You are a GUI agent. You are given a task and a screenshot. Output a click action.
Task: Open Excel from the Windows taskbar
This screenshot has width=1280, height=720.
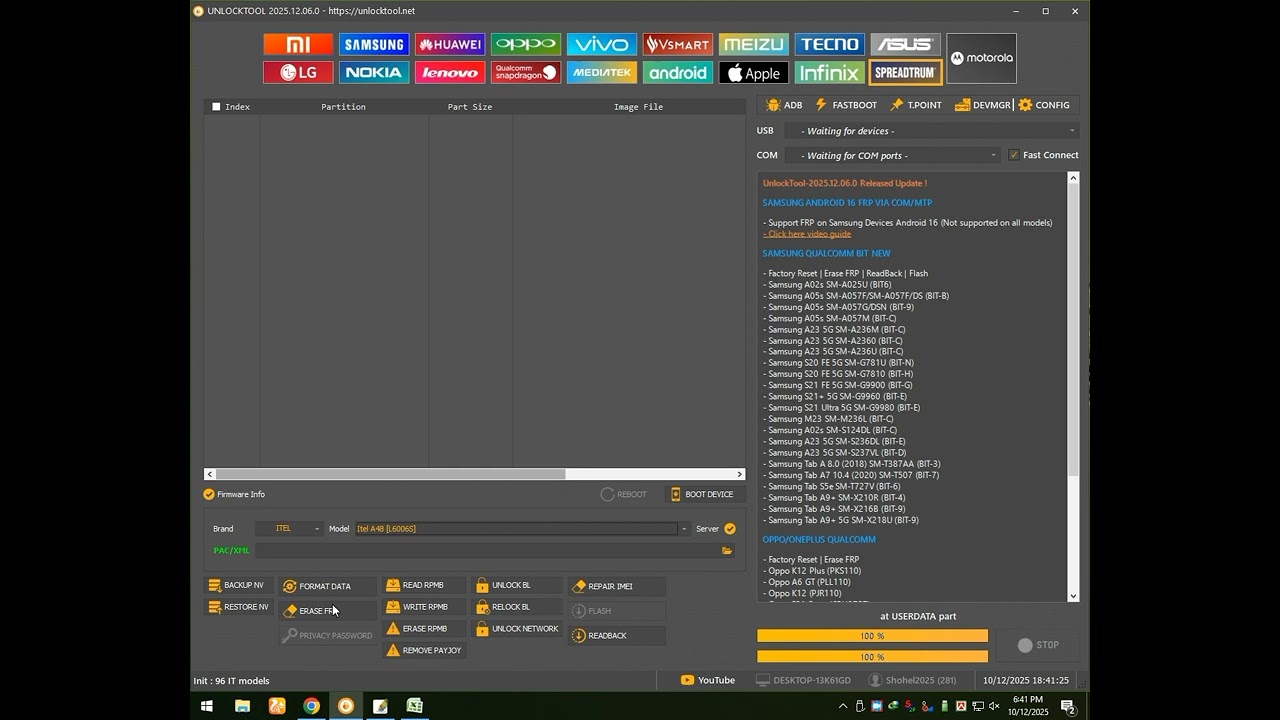(x=414, y=706)
